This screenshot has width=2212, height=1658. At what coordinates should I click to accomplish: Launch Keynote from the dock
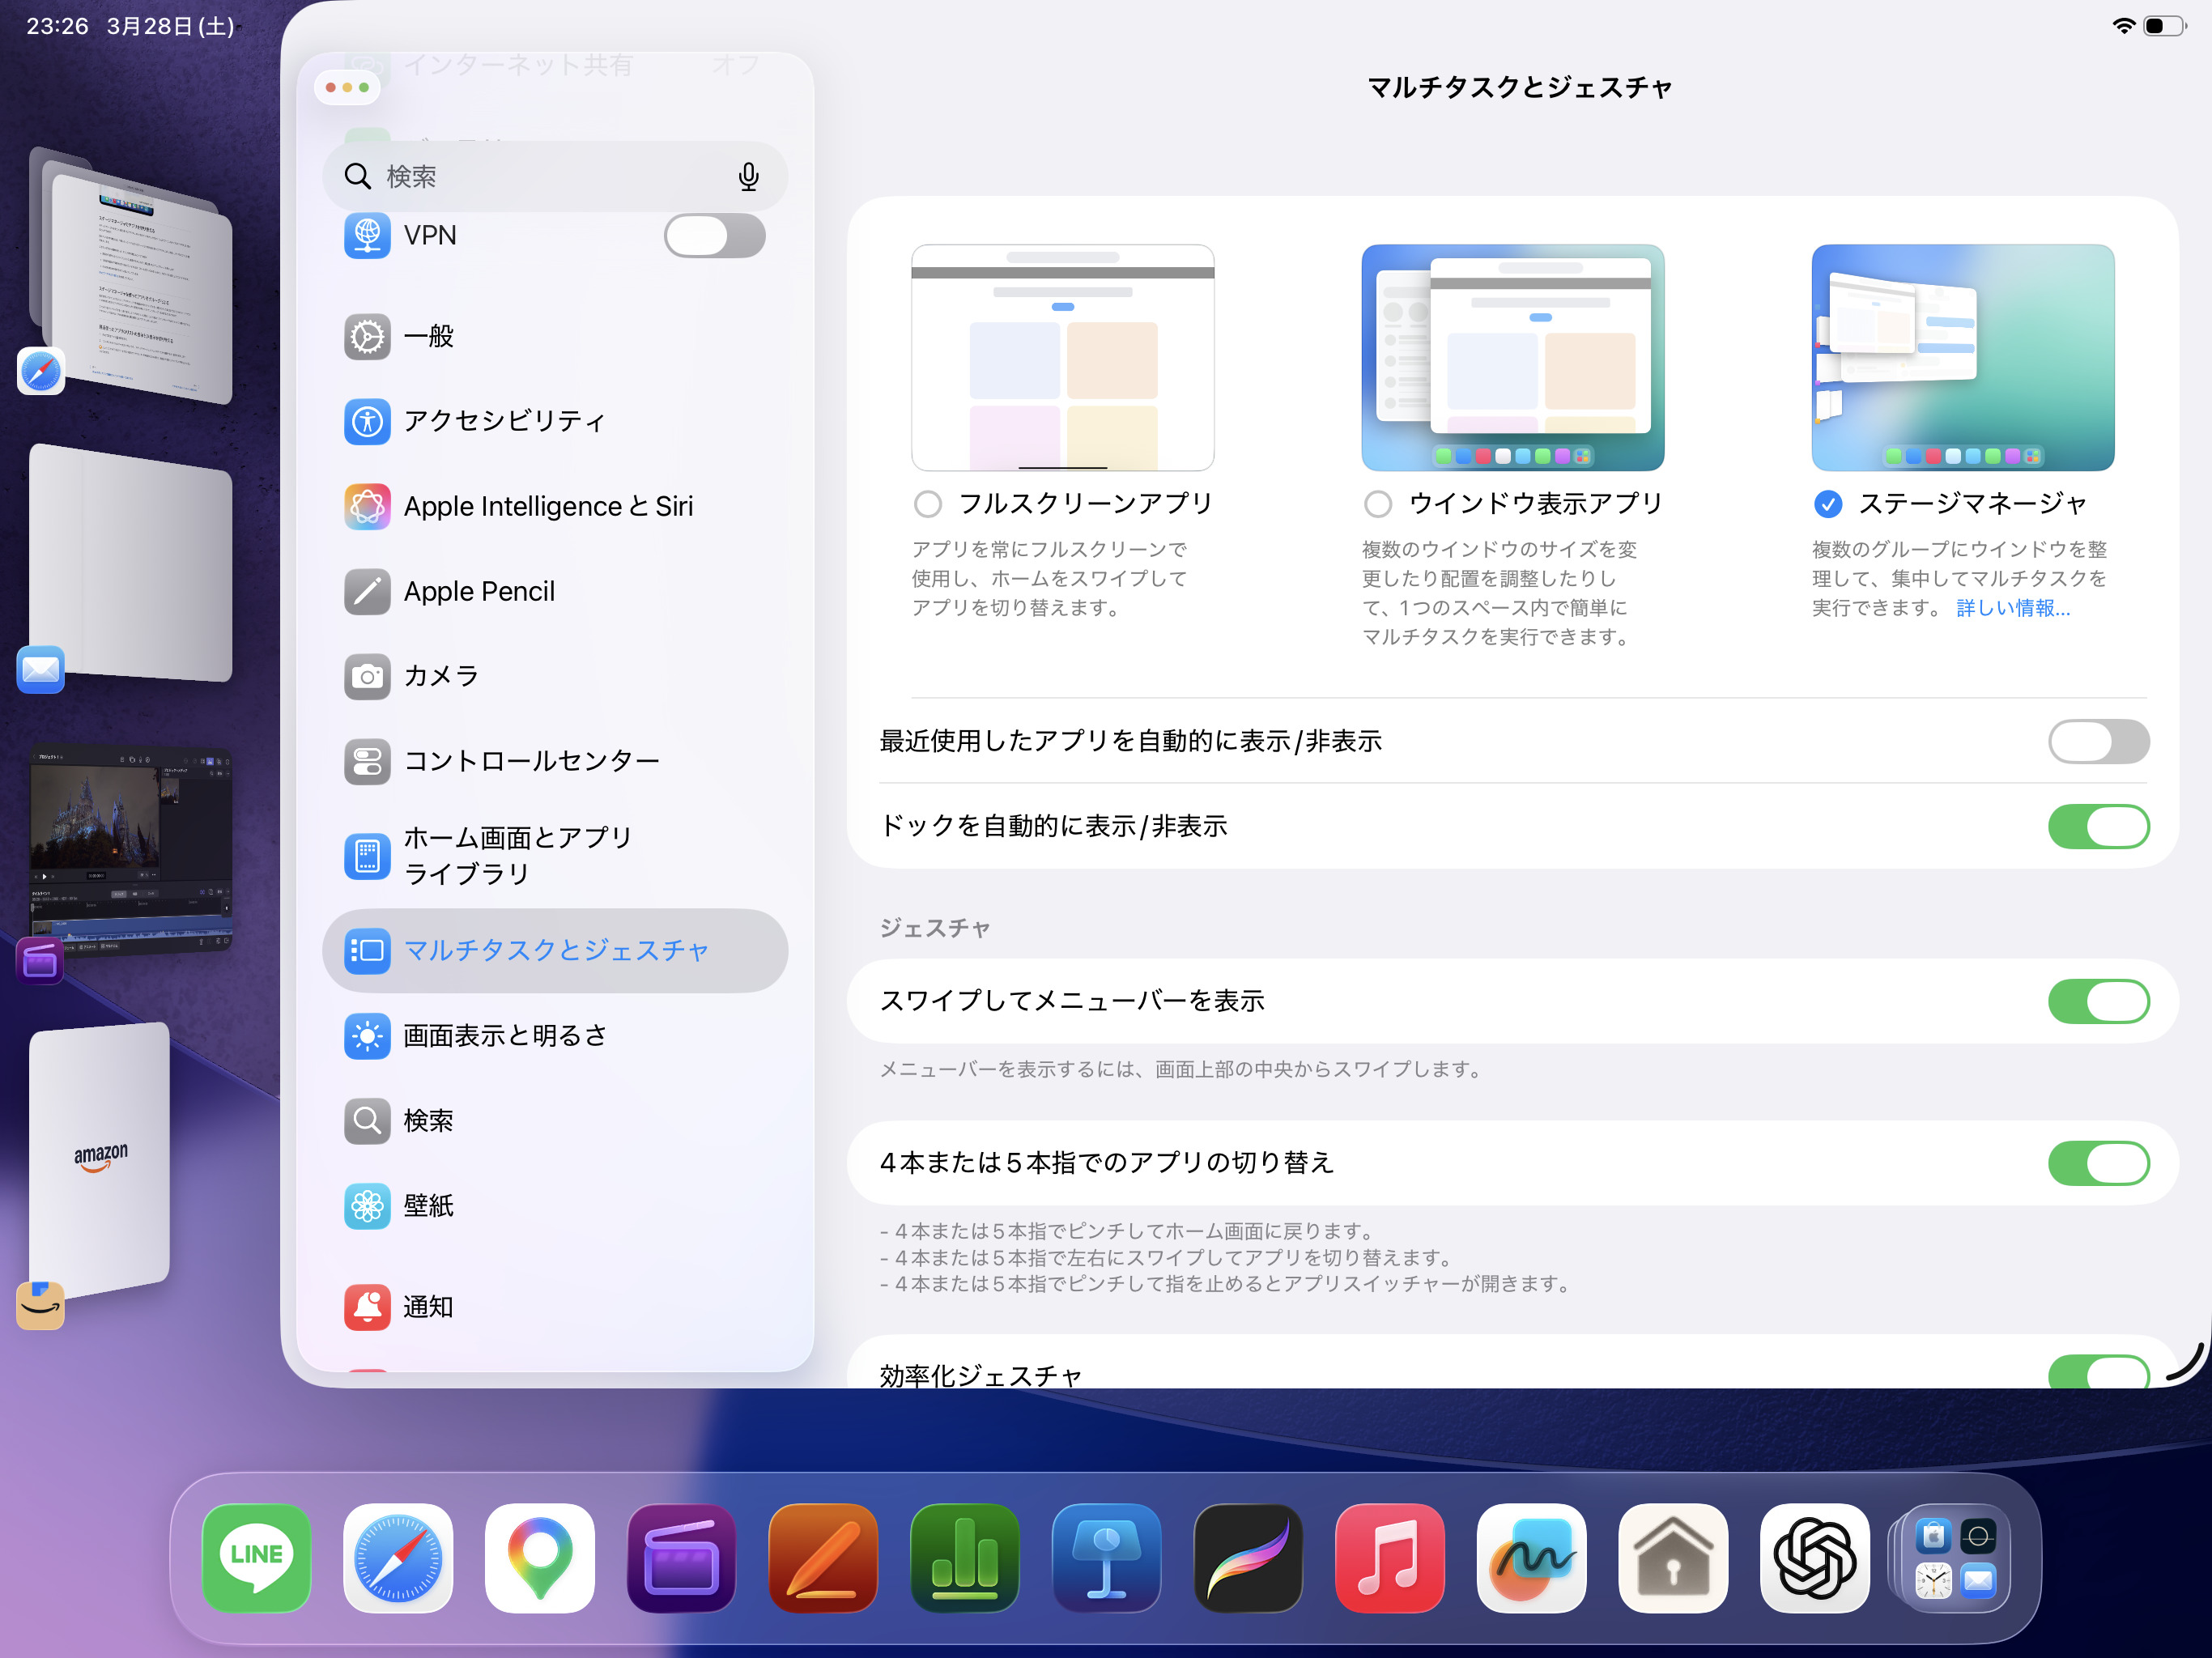[1106, 1557]
